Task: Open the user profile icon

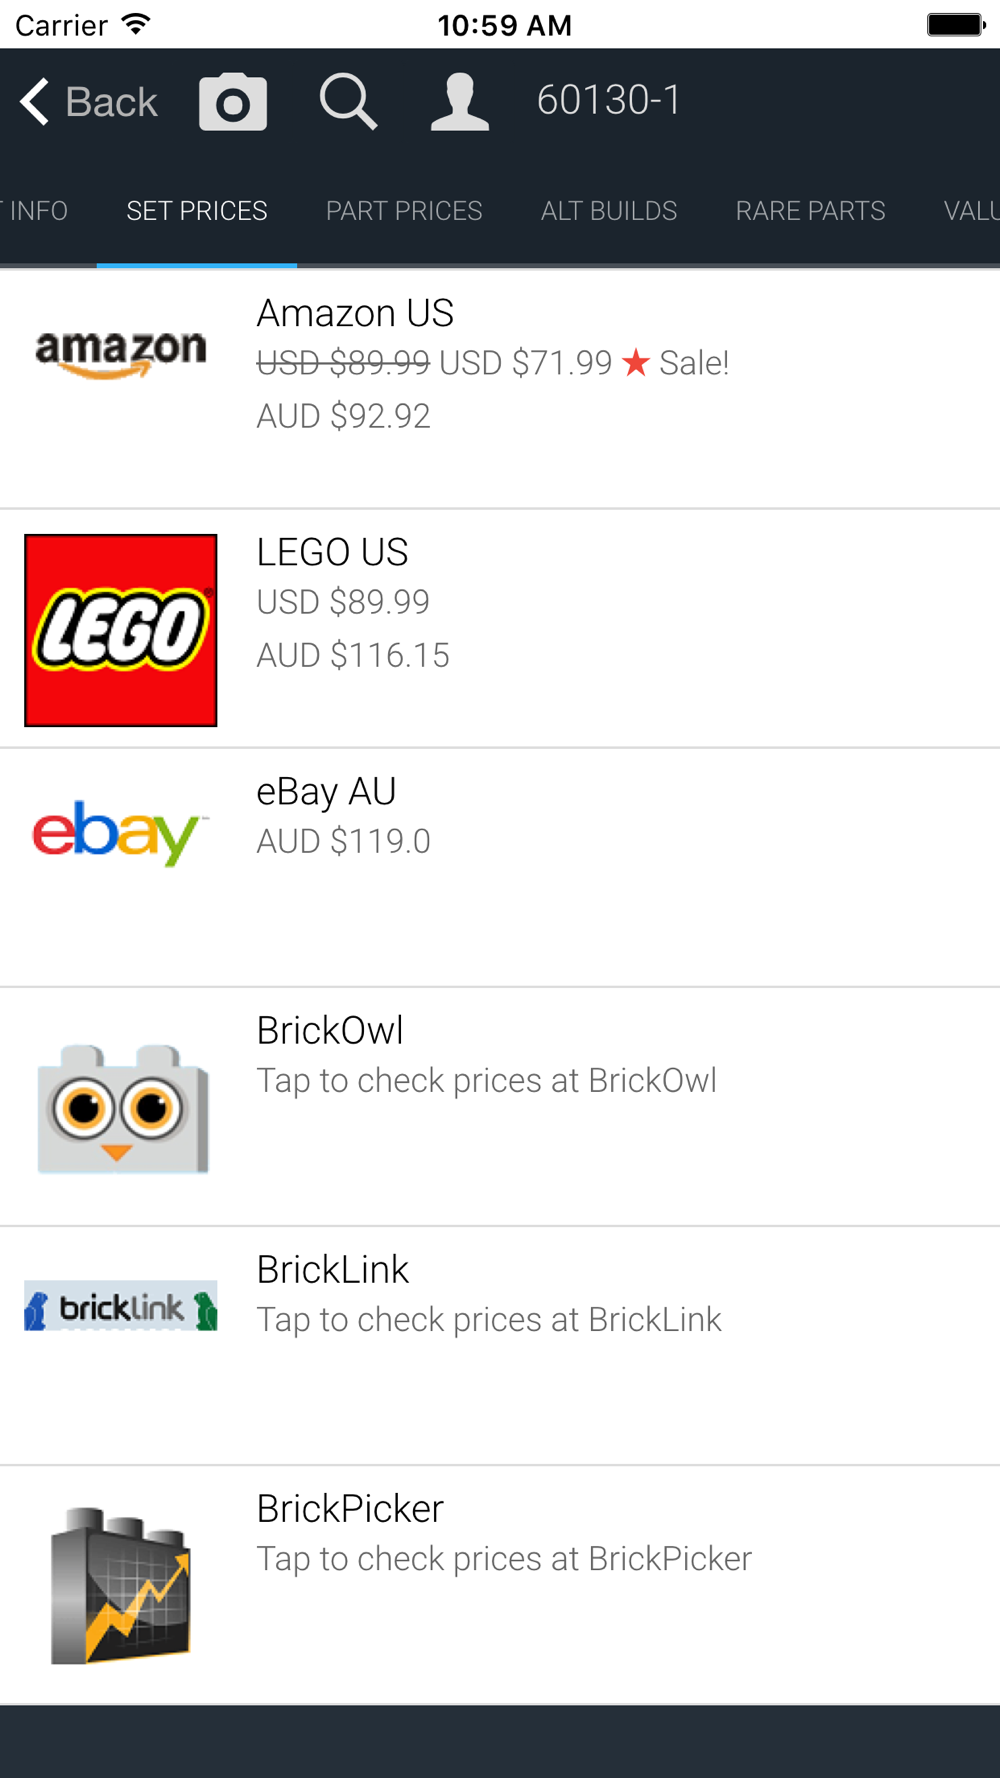Action: tap(460, 102)
